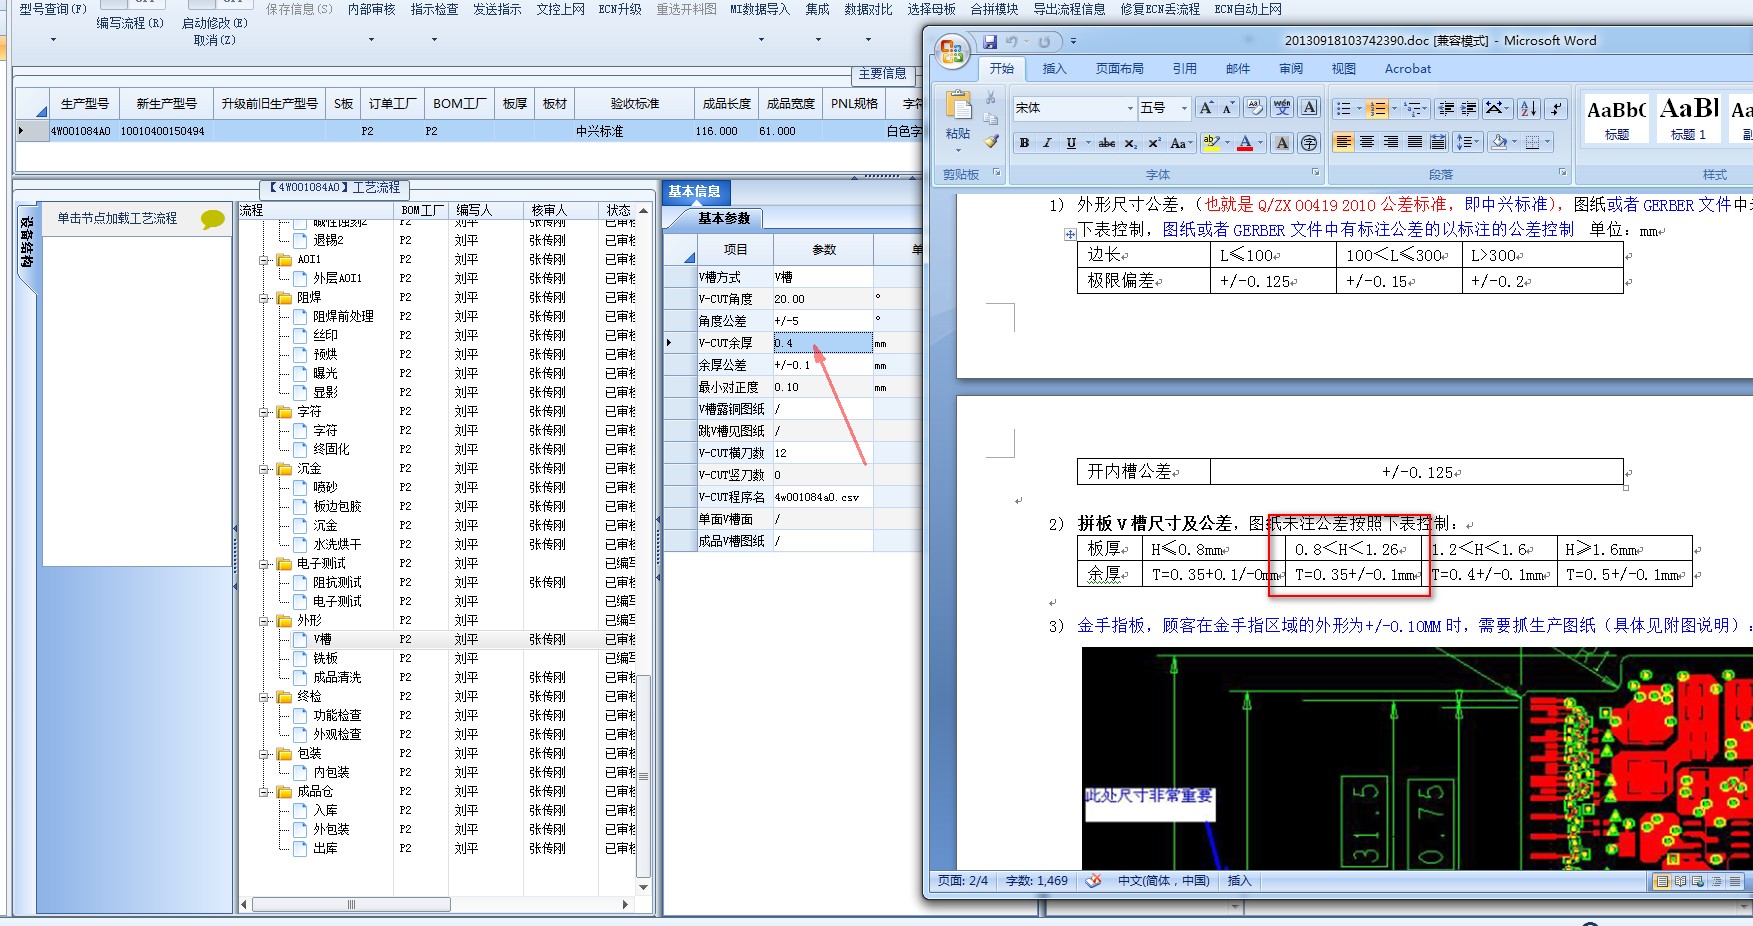This screenshot has height=926, width=1753.
Task: Open the font size dropdown (五号)
Action: coord(1184,108)
